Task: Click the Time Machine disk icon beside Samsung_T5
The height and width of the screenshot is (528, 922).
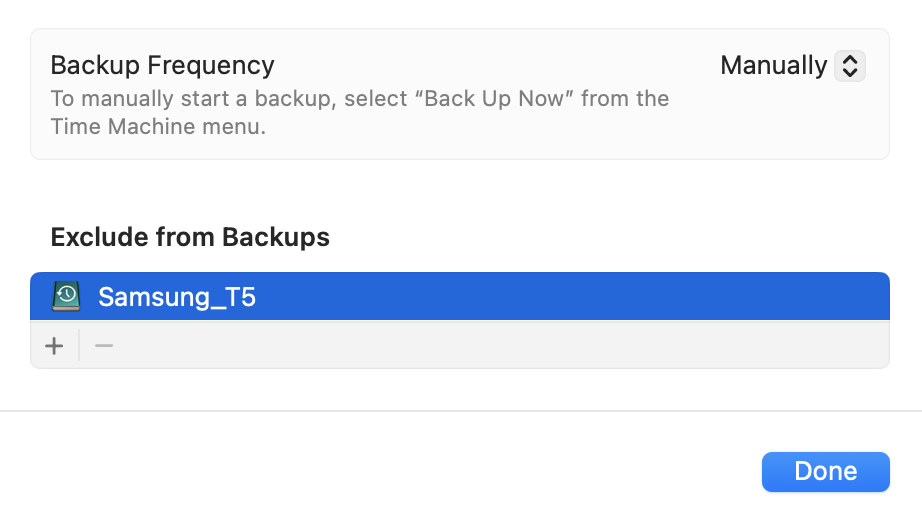Action: coord(66,296)
